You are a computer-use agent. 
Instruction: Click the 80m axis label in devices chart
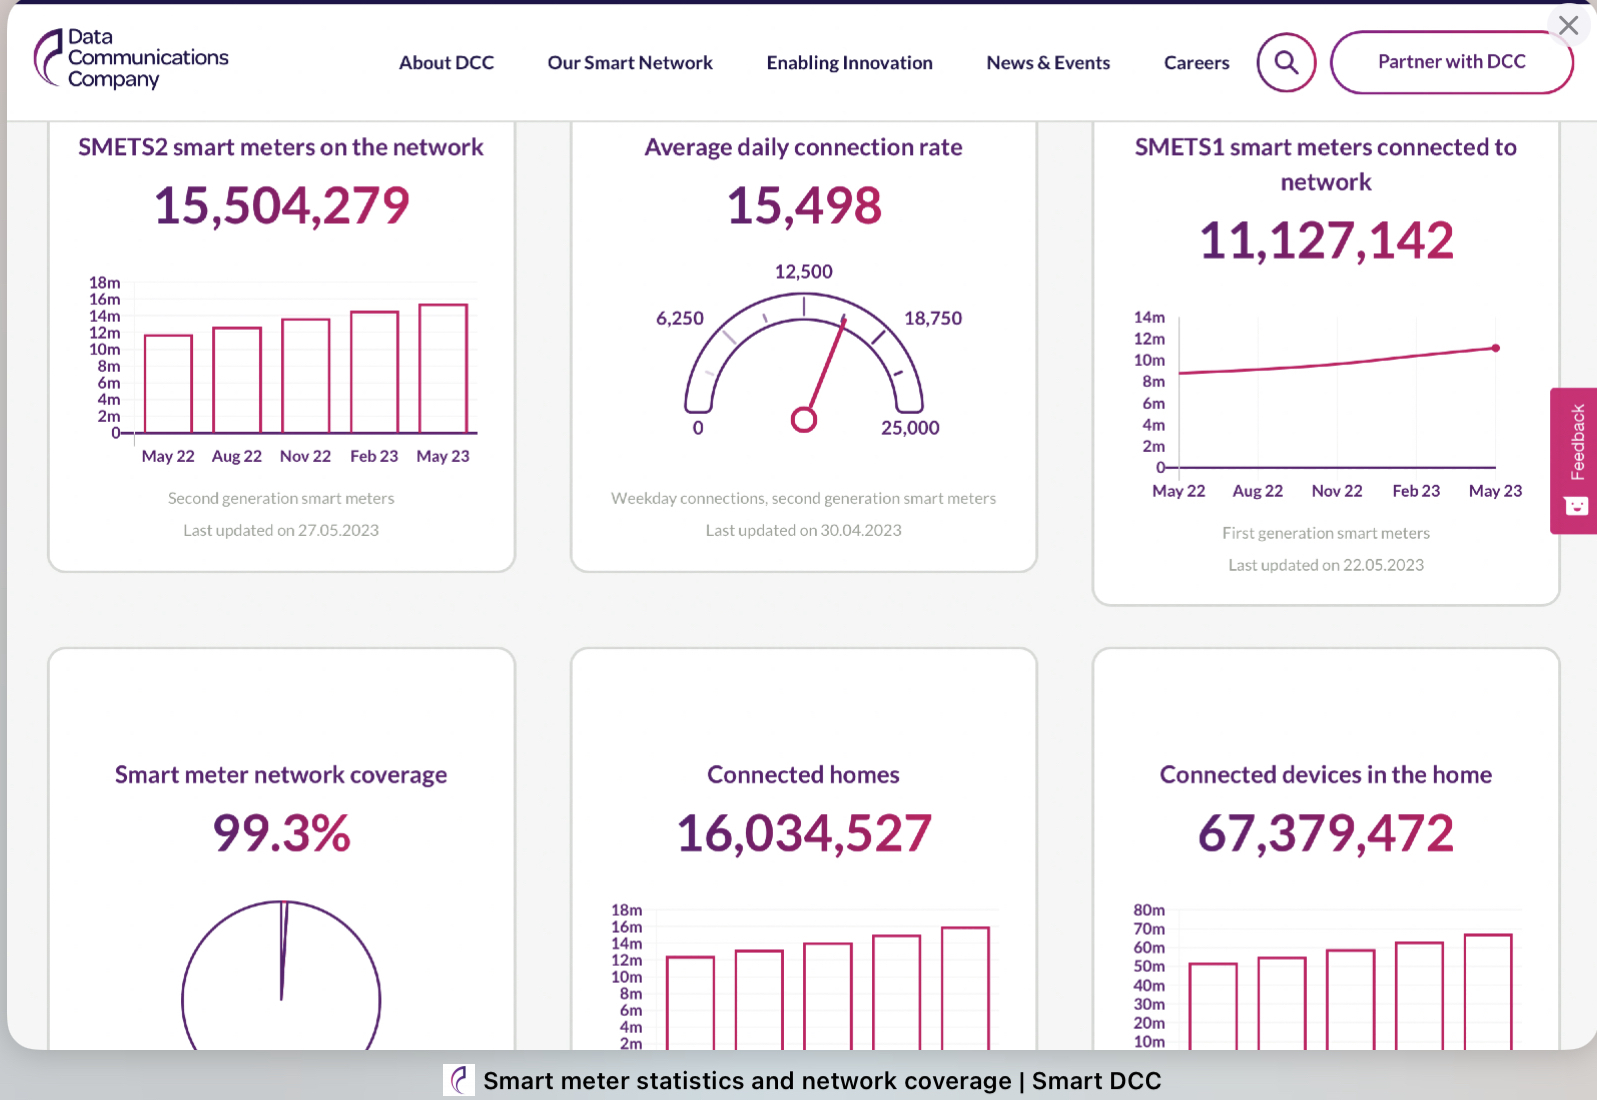(1149, 910)
